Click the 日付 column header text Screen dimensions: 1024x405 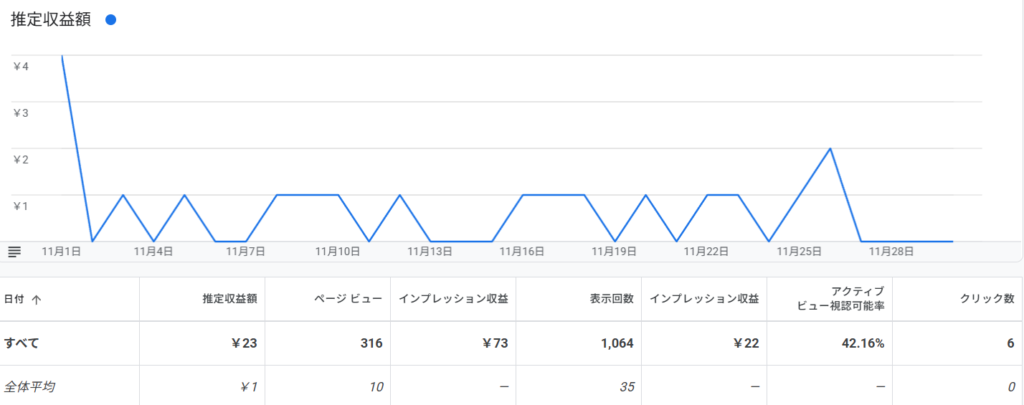[15, 299]
